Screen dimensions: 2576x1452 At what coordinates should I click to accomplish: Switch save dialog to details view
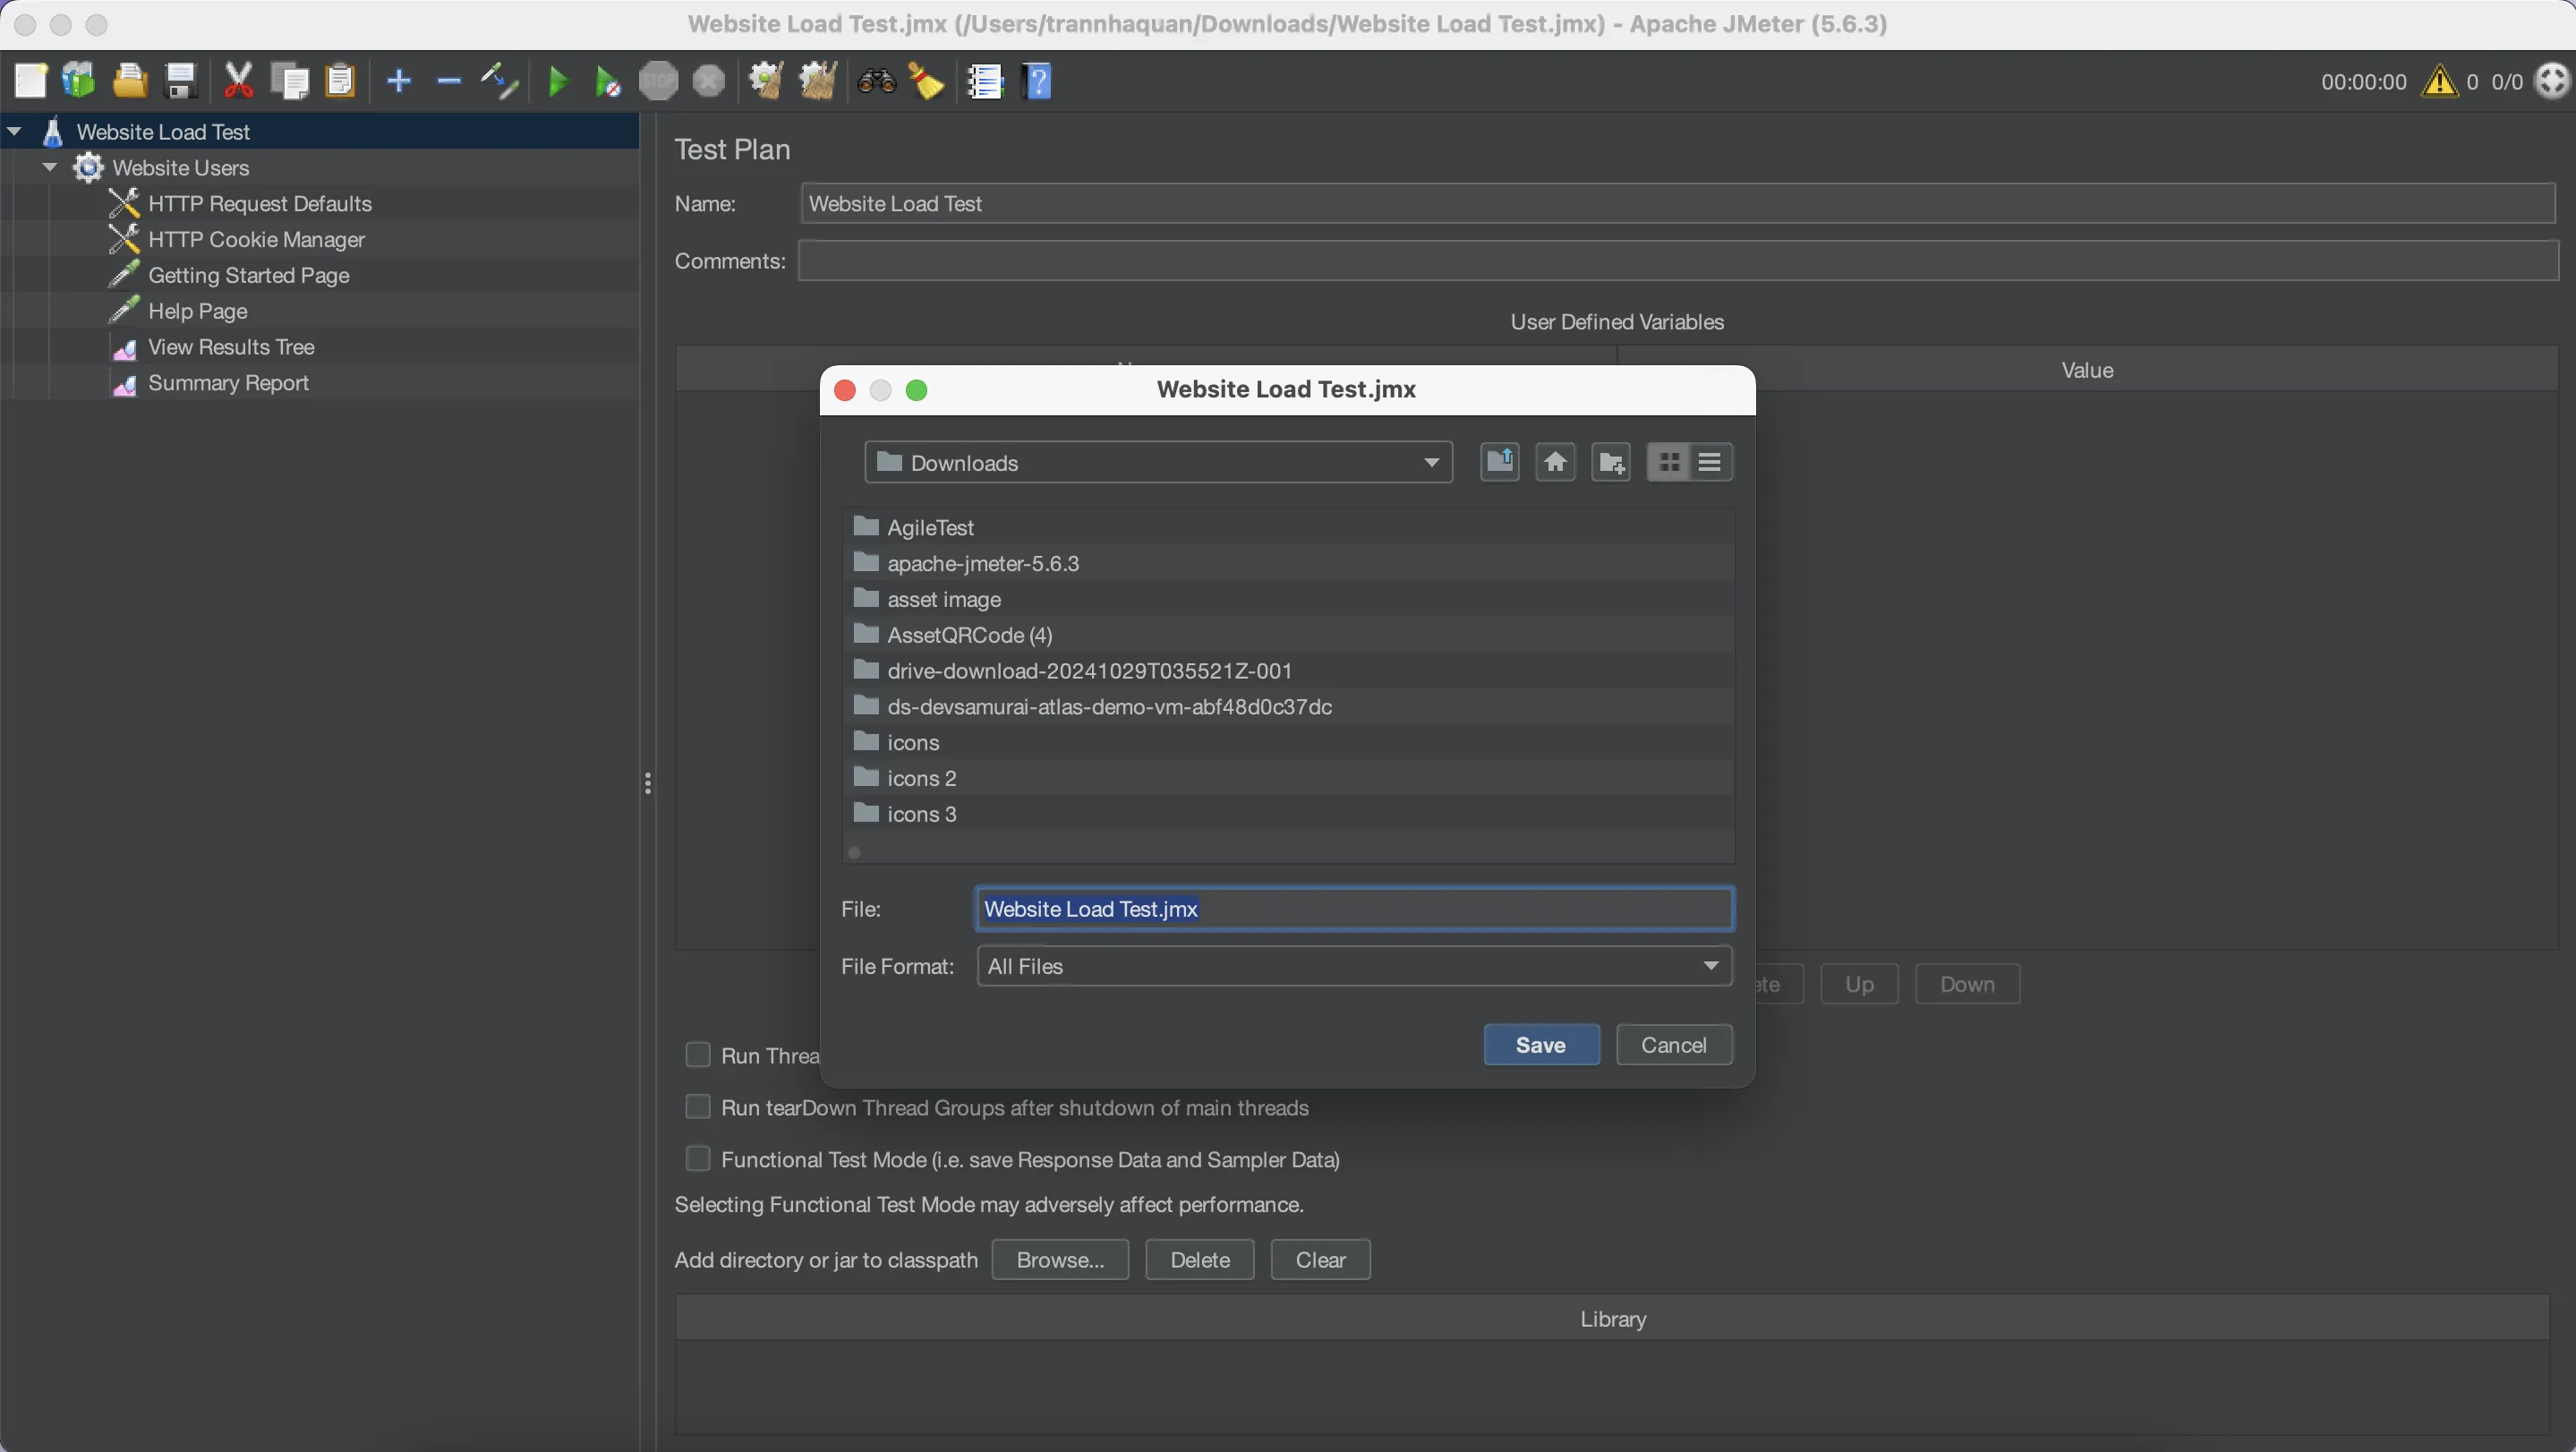1710,462
